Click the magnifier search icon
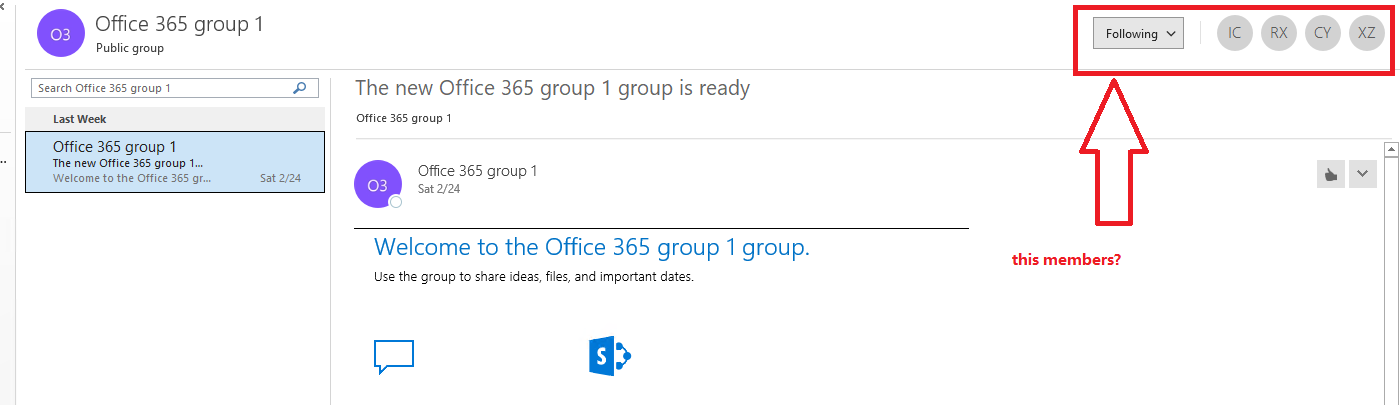This screenshot has width=1400, height=405. pyautogui.click(x=299, y=88)
